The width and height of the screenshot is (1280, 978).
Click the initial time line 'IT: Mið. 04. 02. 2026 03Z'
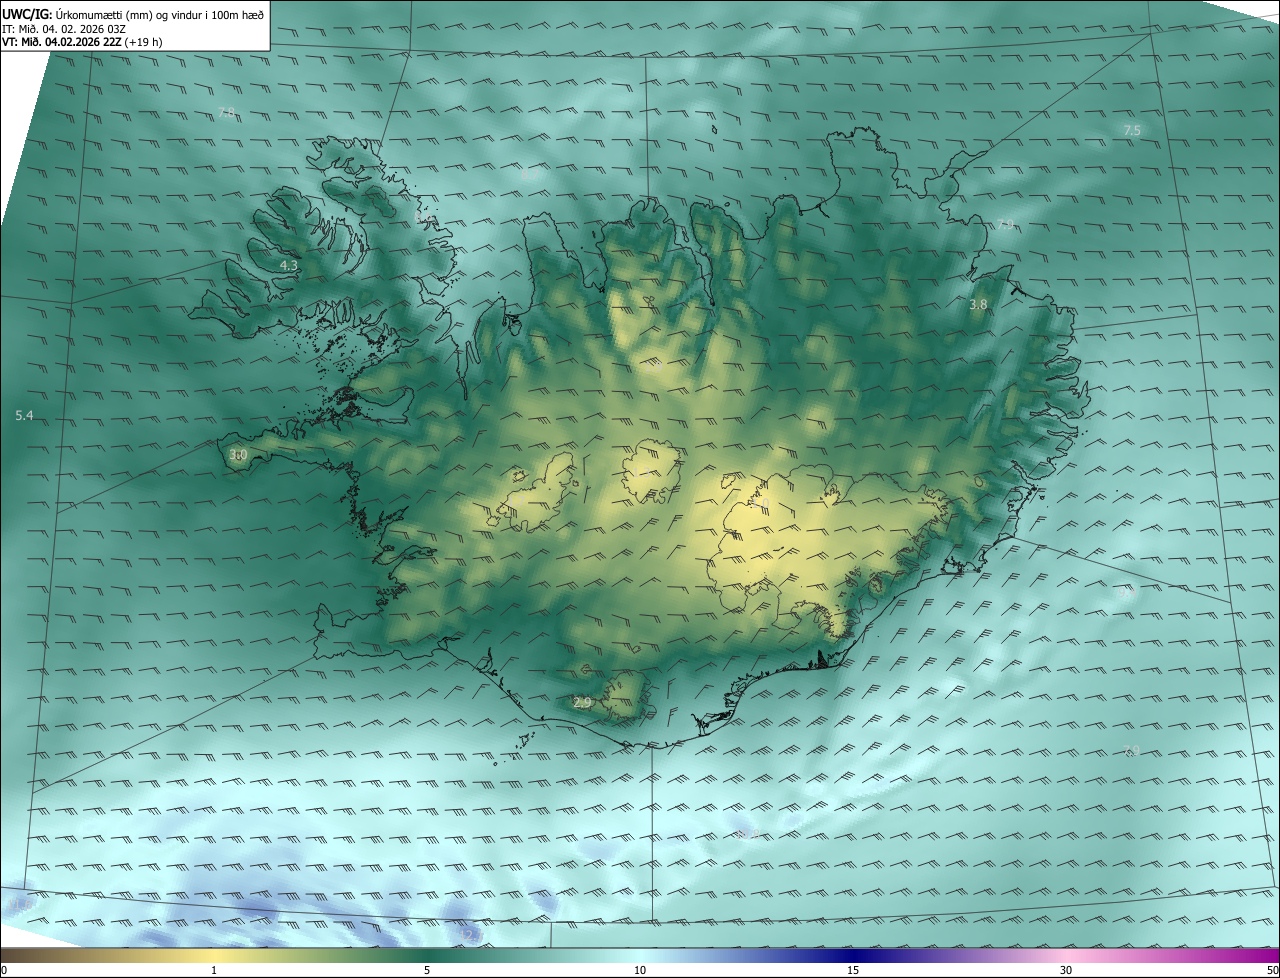(64, 28)
